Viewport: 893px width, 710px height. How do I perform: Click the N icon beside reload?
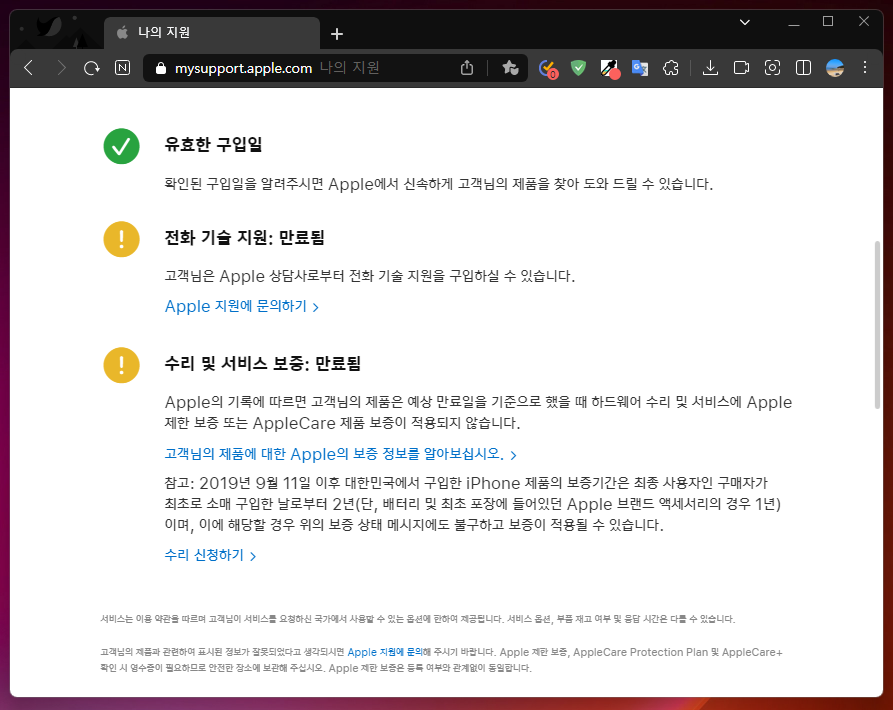[122, 68]
